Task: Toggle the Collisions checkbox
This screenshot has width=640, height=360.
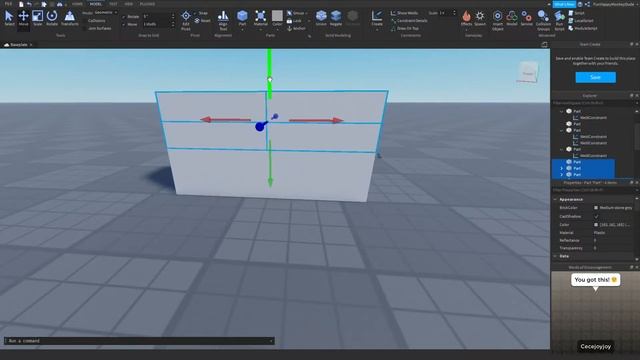Action: [x=84, y=21]
